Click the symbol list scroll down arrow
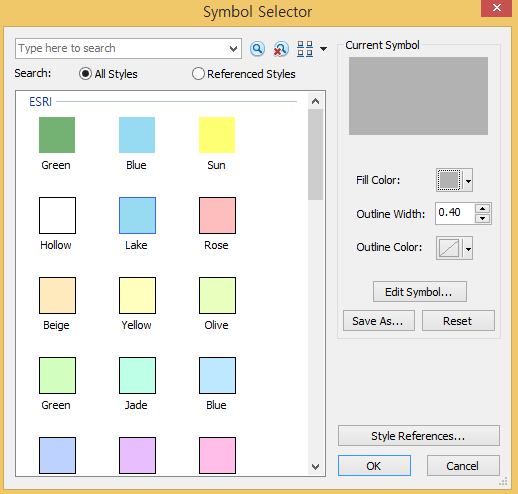Image resolution: width=518 pixels, height=494 pixels. [x=315, y=466]
